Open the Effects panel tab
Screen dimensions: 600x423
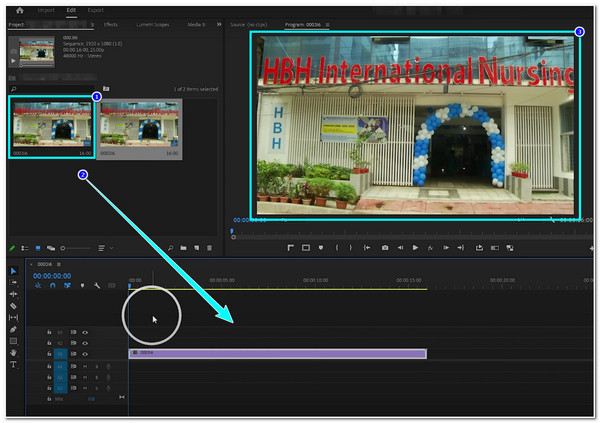pyautogui.click(x=111, y=24)
